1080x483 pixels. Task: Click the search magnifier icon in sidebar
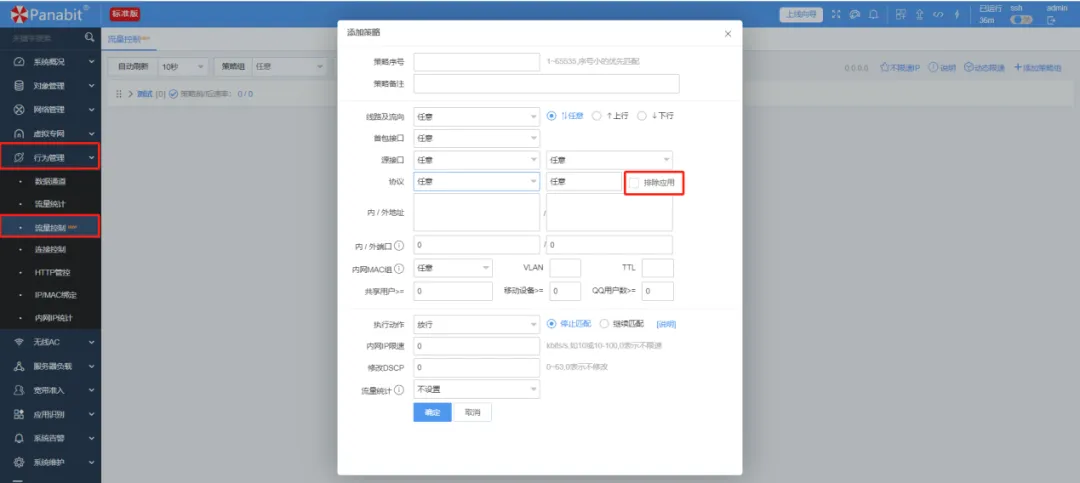90,38
